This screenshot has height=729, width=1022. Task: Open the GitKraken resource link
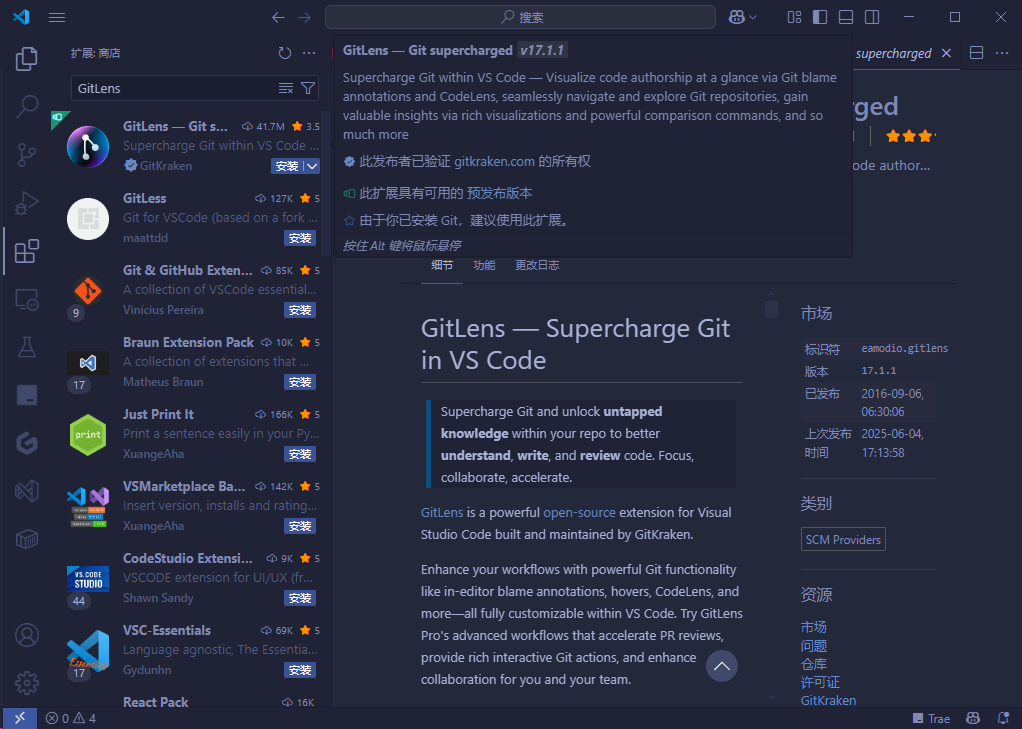click(828, 700)
